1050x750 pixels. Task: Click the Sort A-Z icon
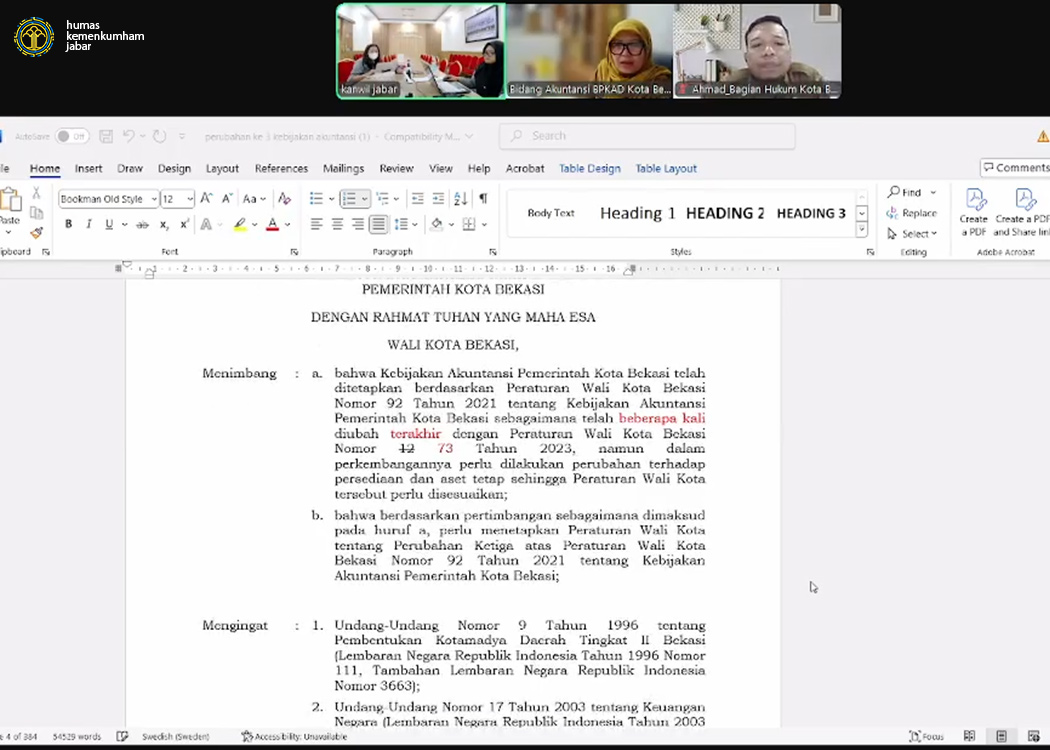(460, 199)
